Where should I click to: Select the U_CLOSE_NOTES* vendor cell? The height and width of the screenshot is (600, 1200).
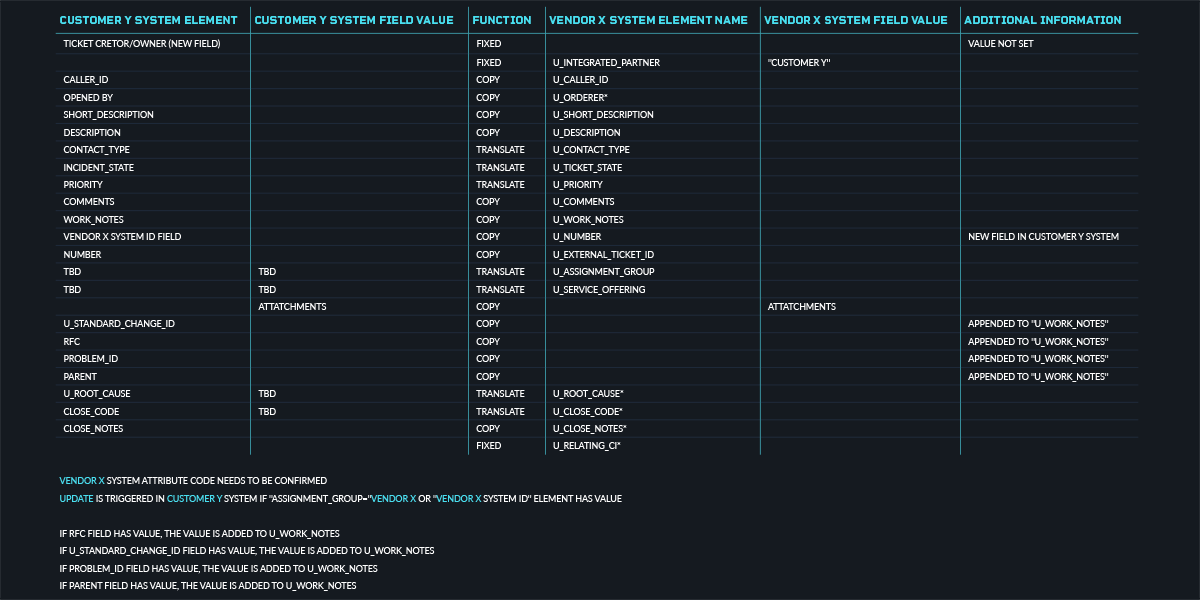[590, 429]
